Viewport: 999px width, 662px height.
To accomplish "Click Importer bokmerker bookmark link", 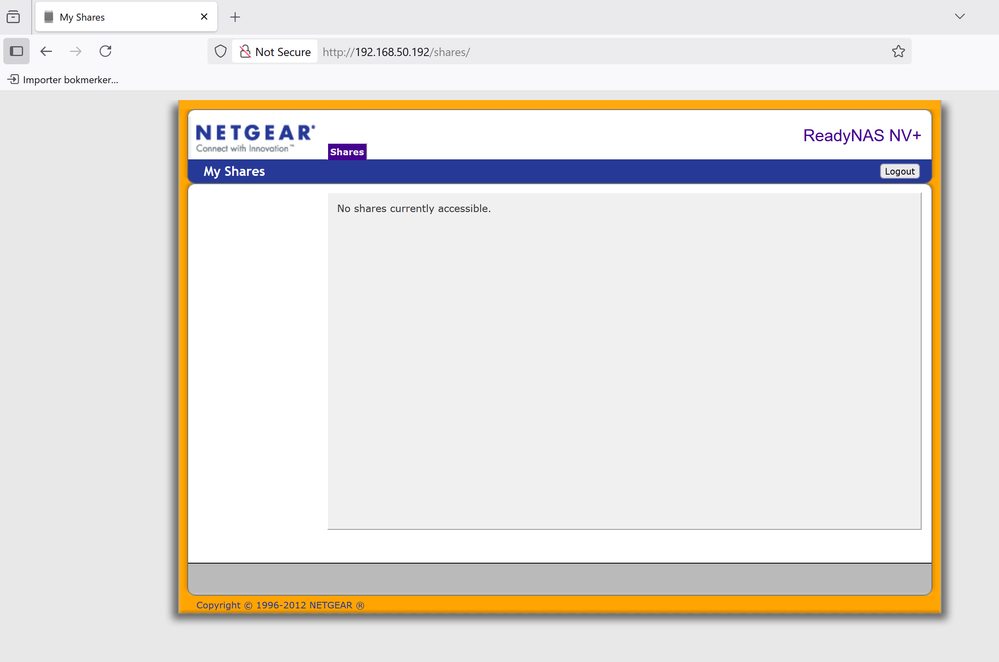I will tap(63, 80).
